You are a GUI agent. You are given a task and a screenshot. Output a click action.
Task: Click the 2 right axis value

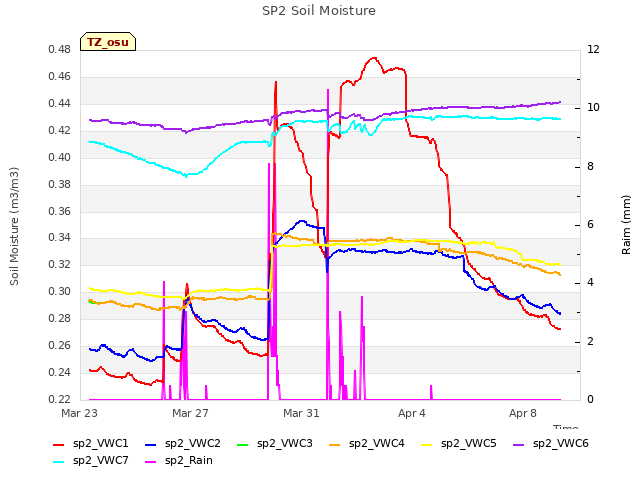590,341
